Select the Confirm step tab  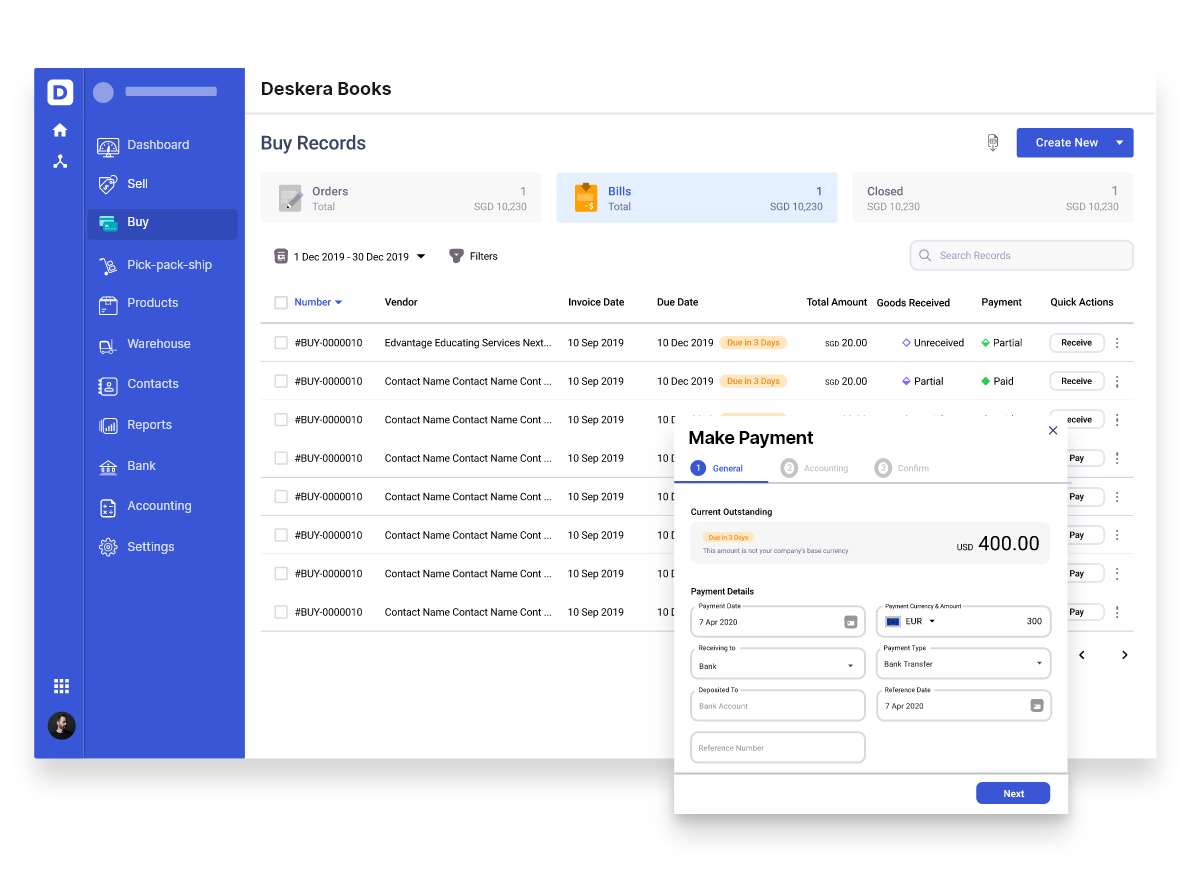tap(902, 469)
